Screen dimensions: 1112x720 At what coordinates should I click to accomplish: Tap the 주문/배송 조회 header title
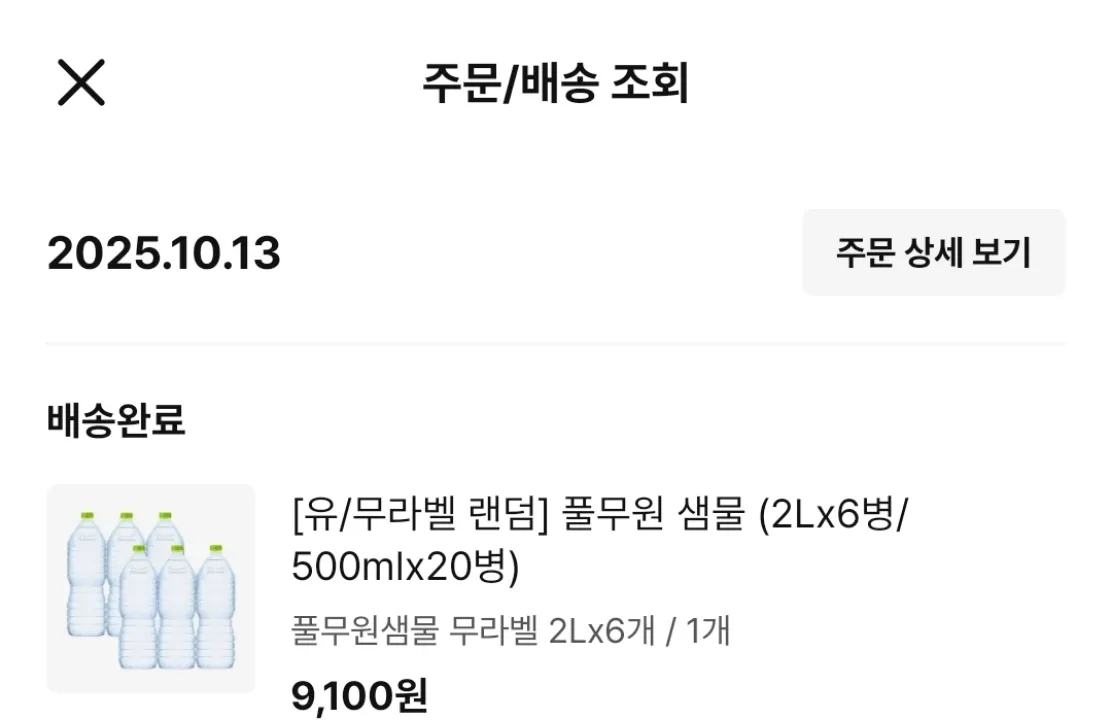pos(556,85)
